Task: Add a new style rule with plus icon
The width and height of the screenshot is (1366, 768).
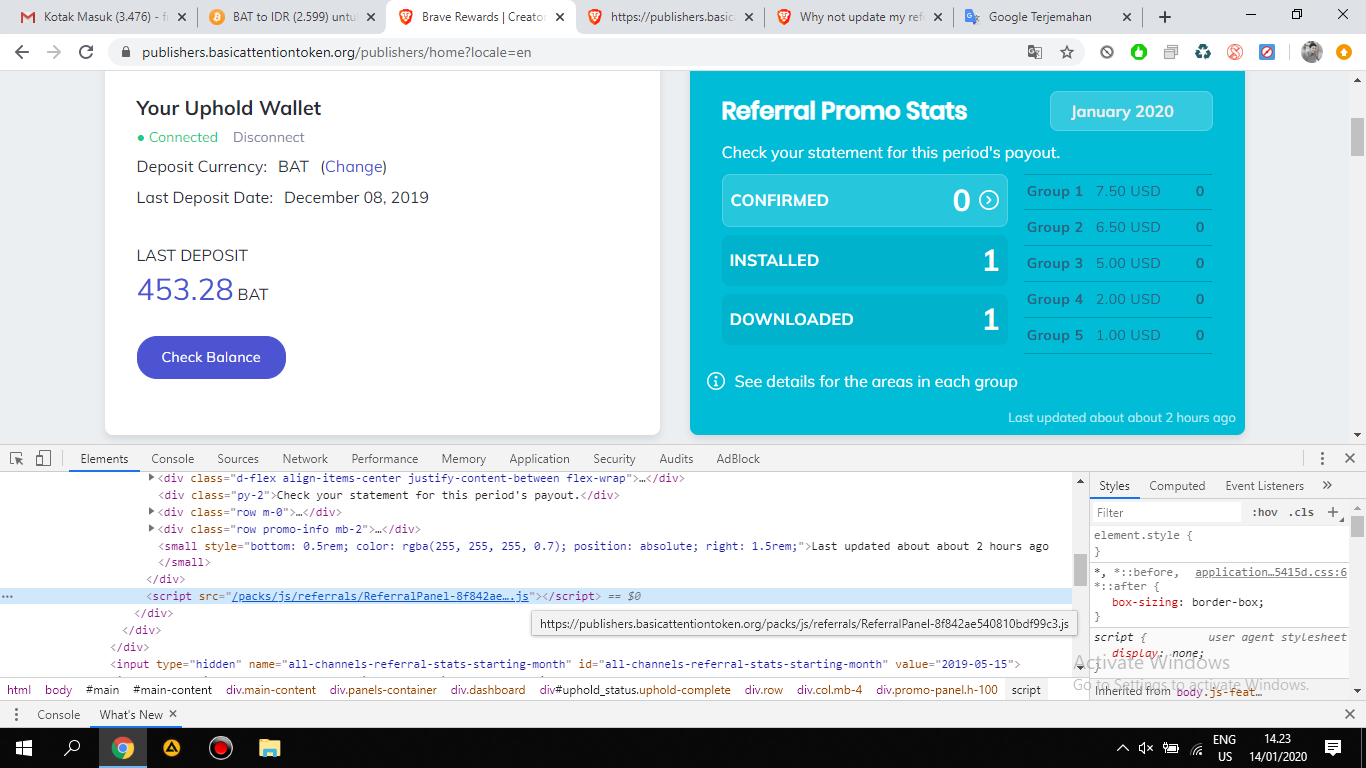Action: 1332,512
